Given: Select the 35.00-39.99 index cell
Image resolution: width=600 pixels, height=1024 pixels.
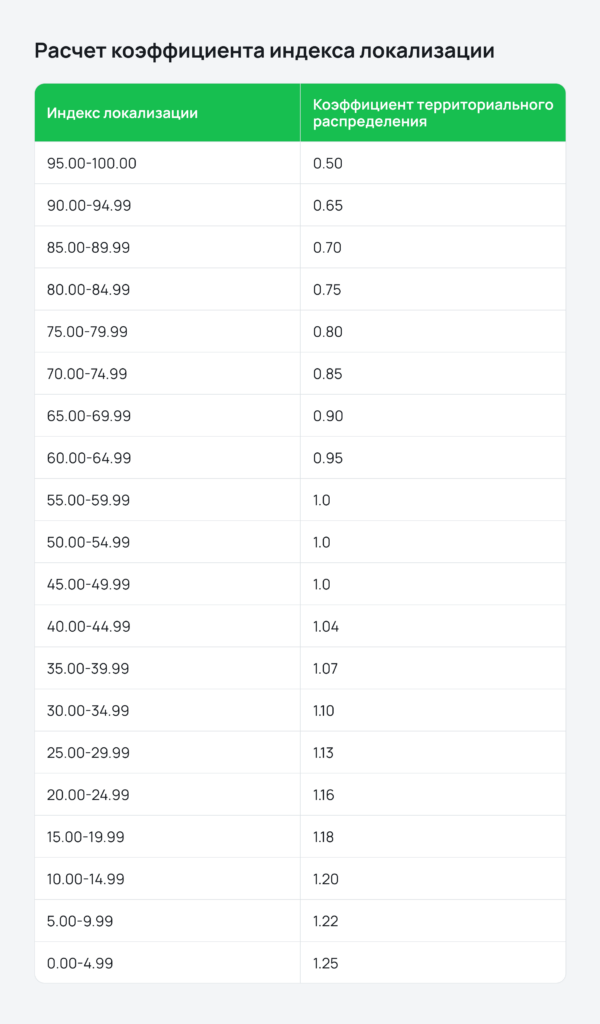Looking at the screenshot, I should [x=88, y=669].
